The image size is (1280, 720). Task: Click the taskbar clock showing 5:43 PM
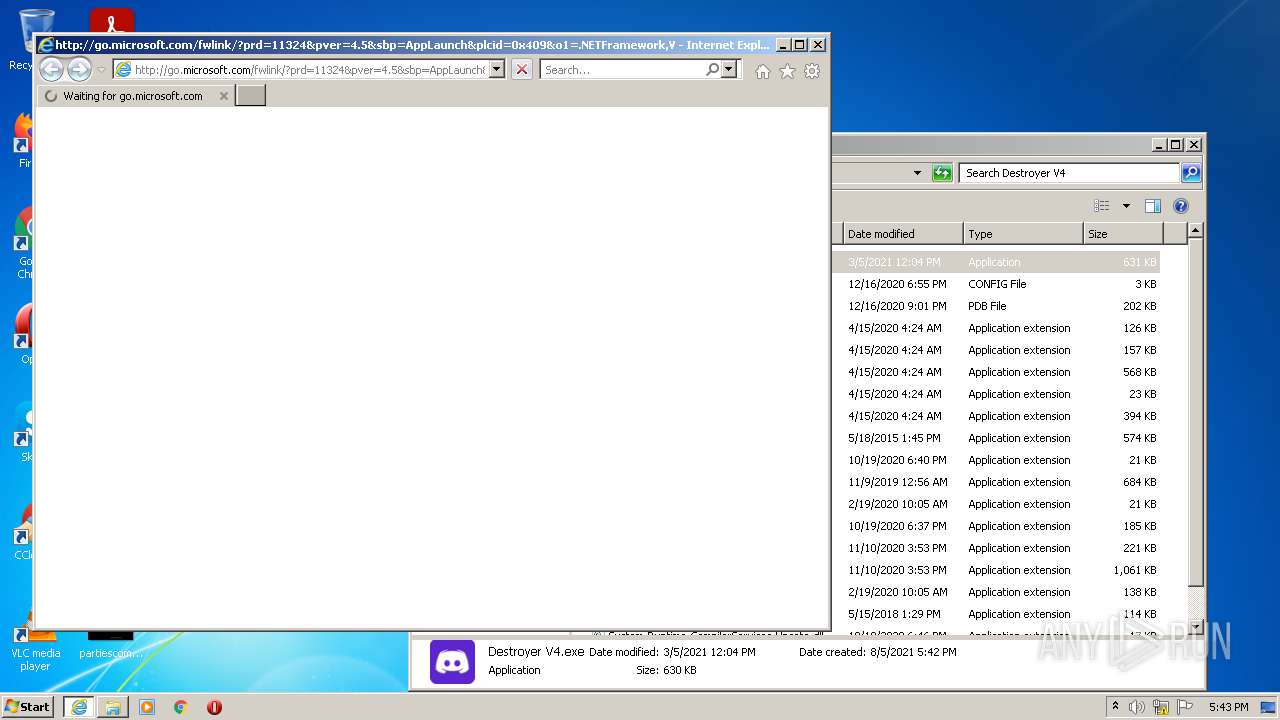[x=1228, y=707]
